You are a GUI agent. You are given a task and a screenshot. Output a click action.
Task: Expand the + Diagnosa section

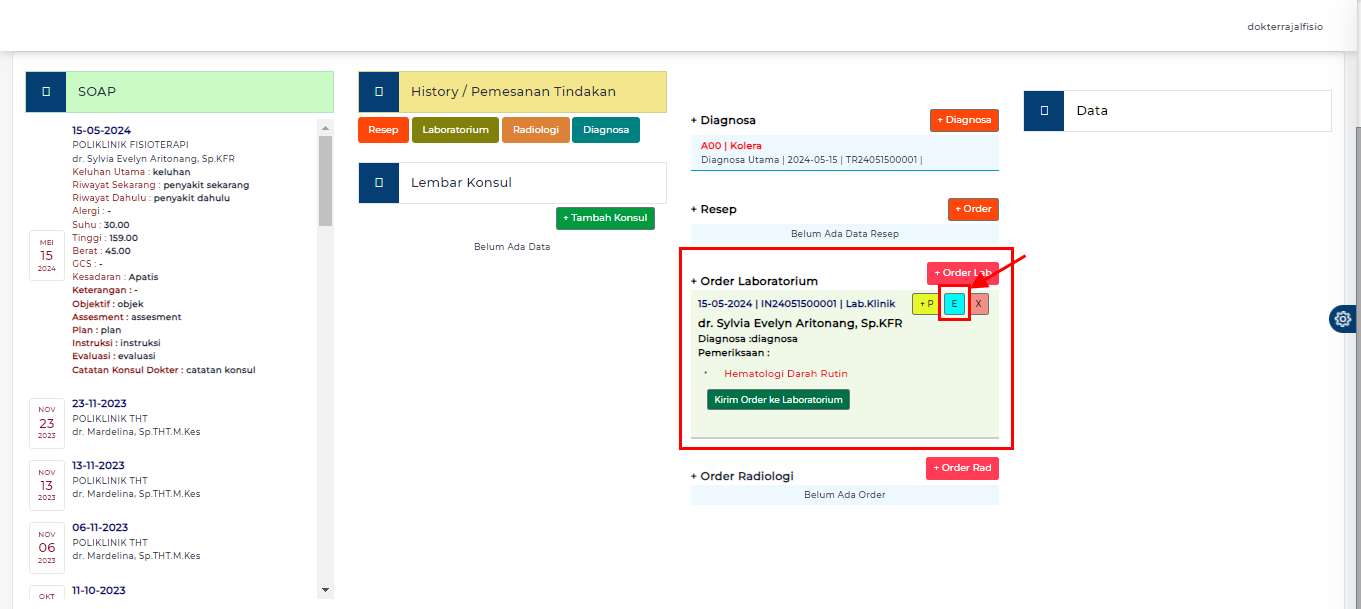(x=724, y=120)
